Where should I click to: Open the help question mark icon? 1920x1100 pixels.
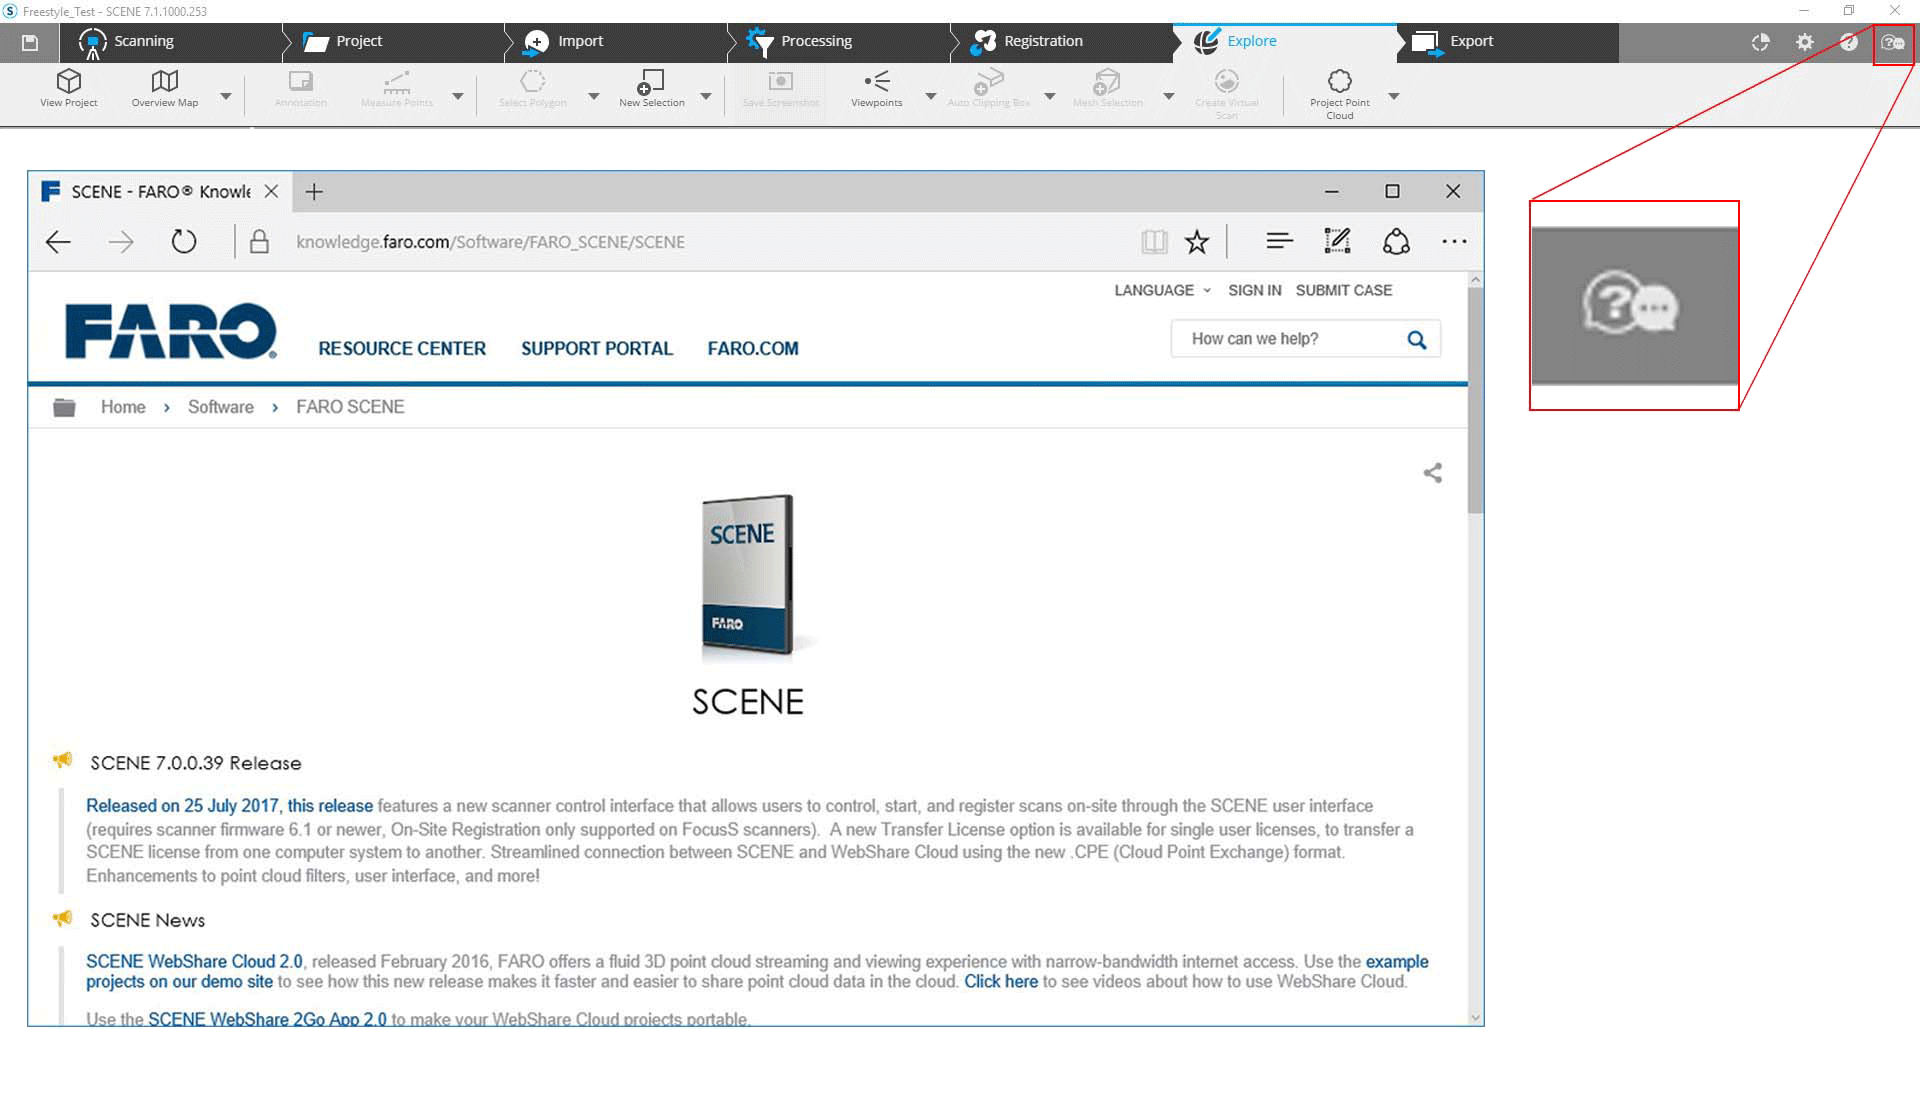point(1848,42)
